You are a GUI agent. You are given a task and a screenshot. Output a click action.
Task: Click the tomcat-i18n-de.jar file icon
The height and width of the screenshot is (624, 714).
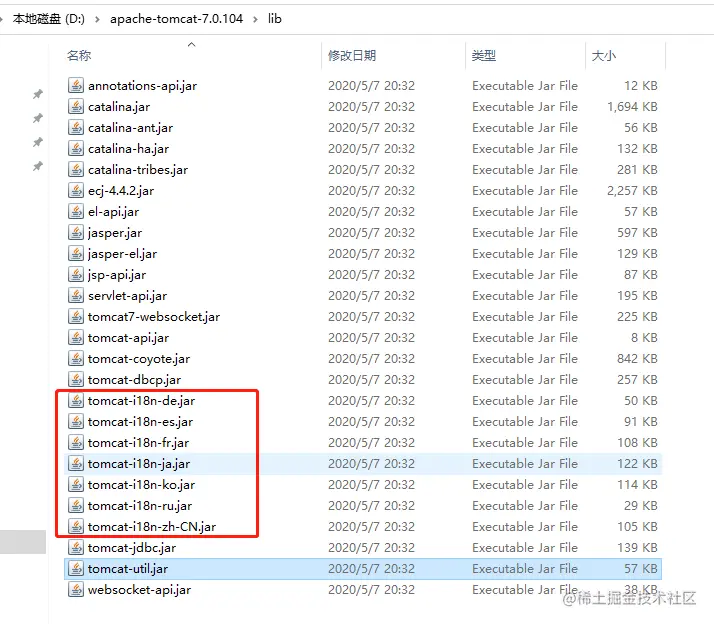tap(76, 400)
